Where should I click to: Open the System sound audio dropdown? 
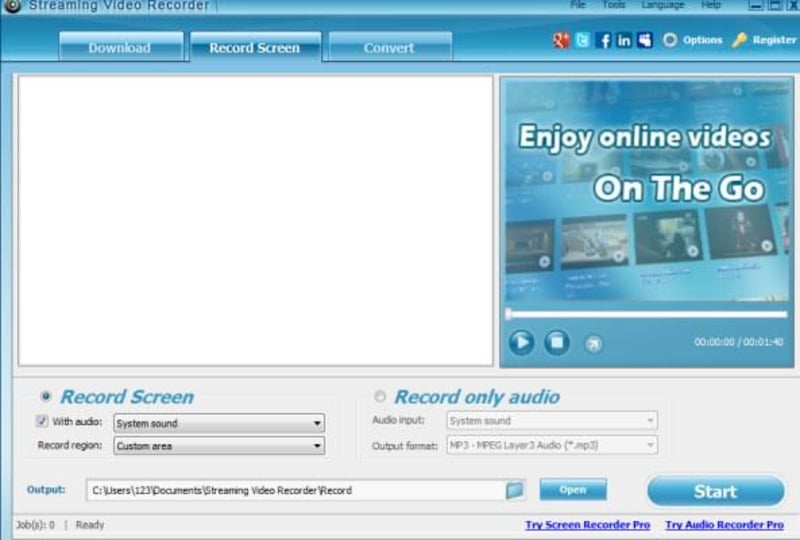click(x=219, y=423)
